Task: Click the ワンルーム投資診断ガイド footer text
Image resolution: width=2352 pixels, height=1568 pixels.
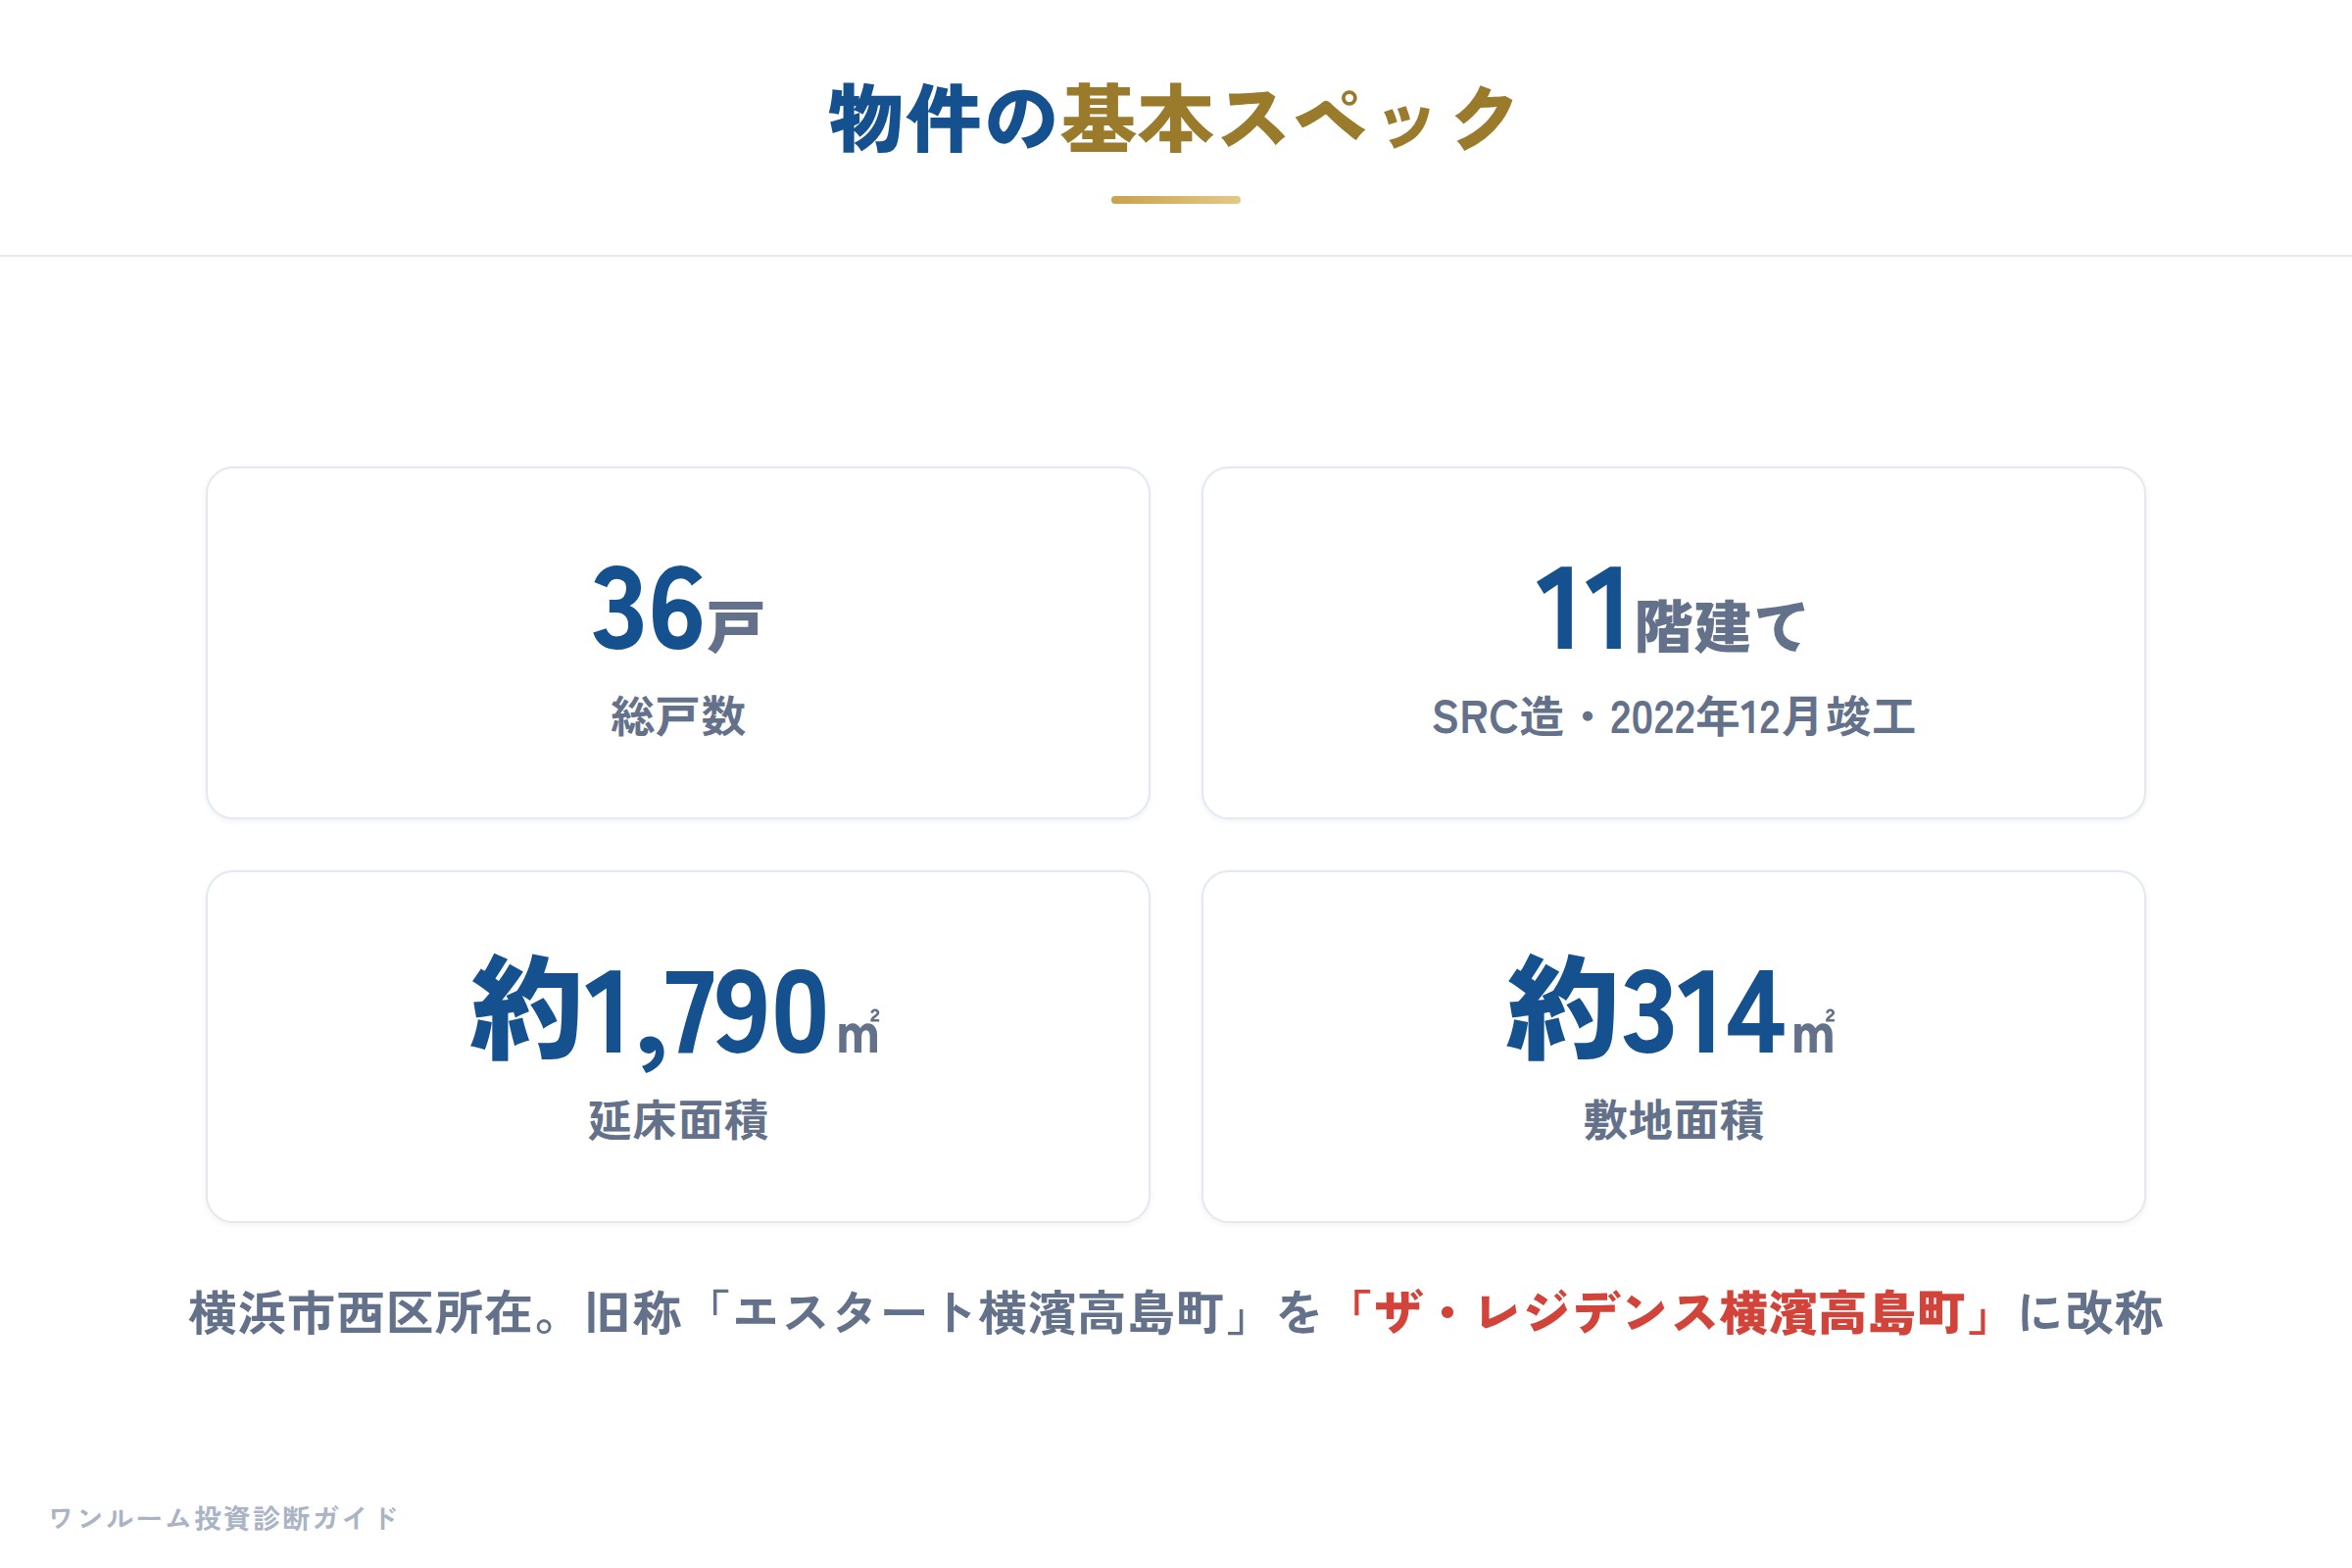Action: [x=224, y=1518]
